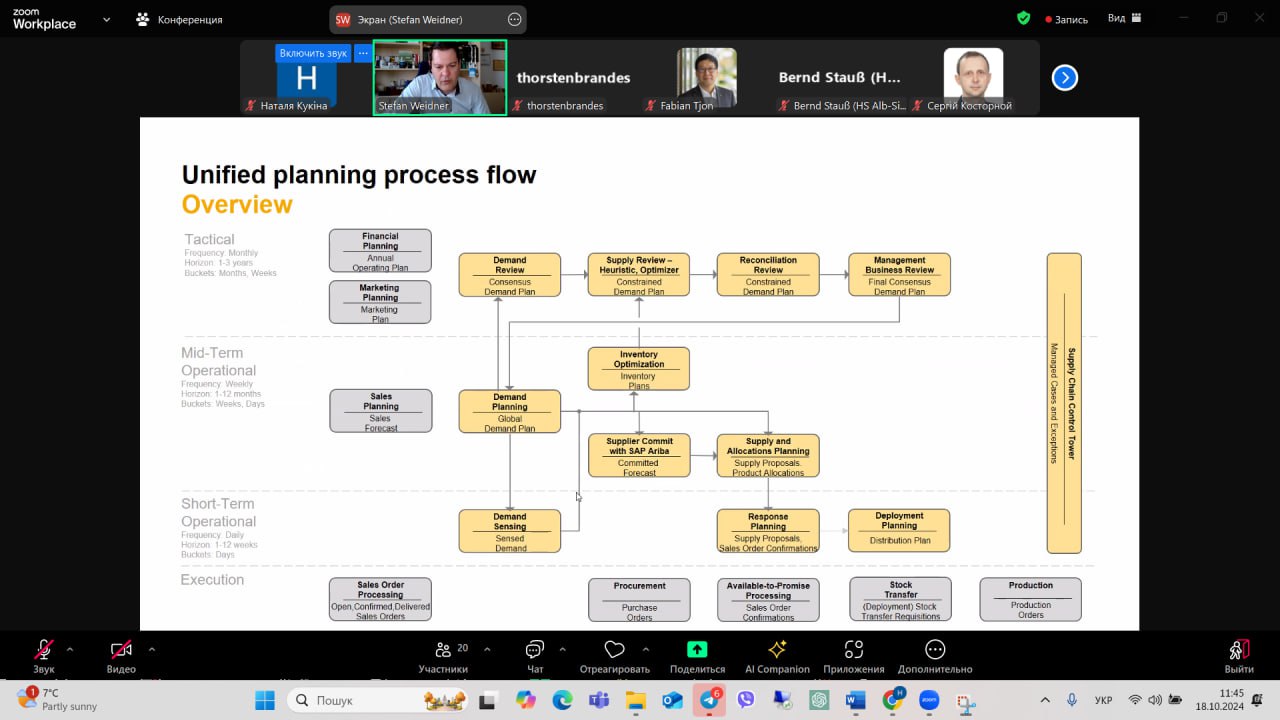This screenshot has height=720, width=1280.
Task: Select the Bernd Stauß participant tile
Action: click(840, 78)
